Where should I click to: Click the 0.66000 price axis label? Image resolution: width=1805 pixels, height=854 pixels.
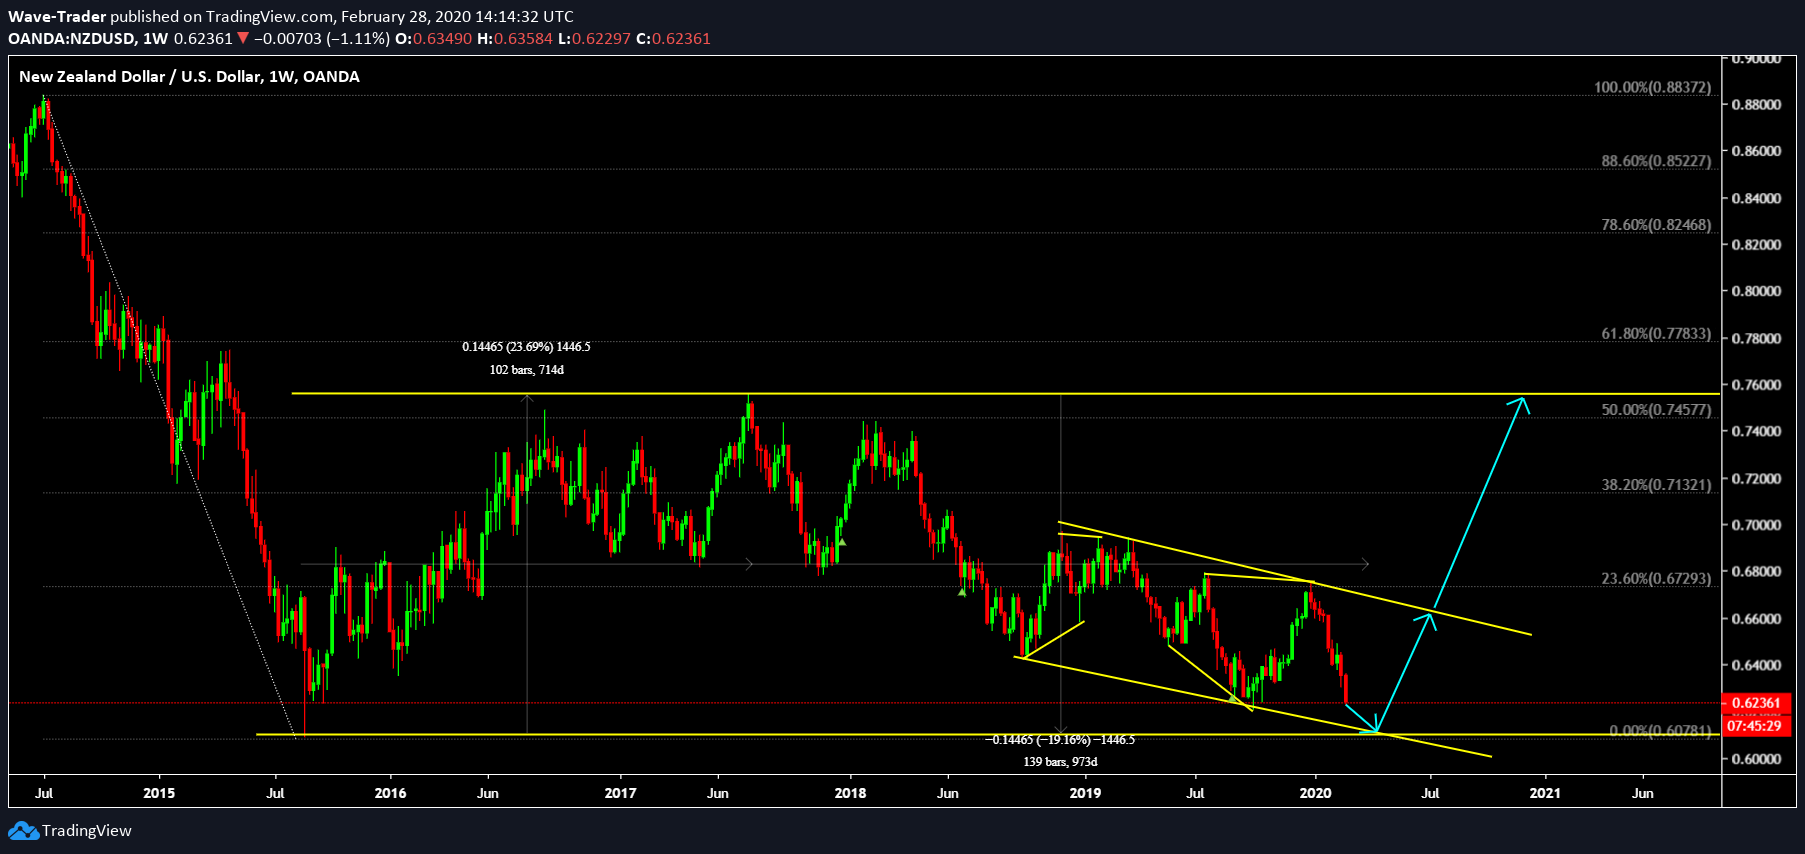click(x=1756, y=619)
